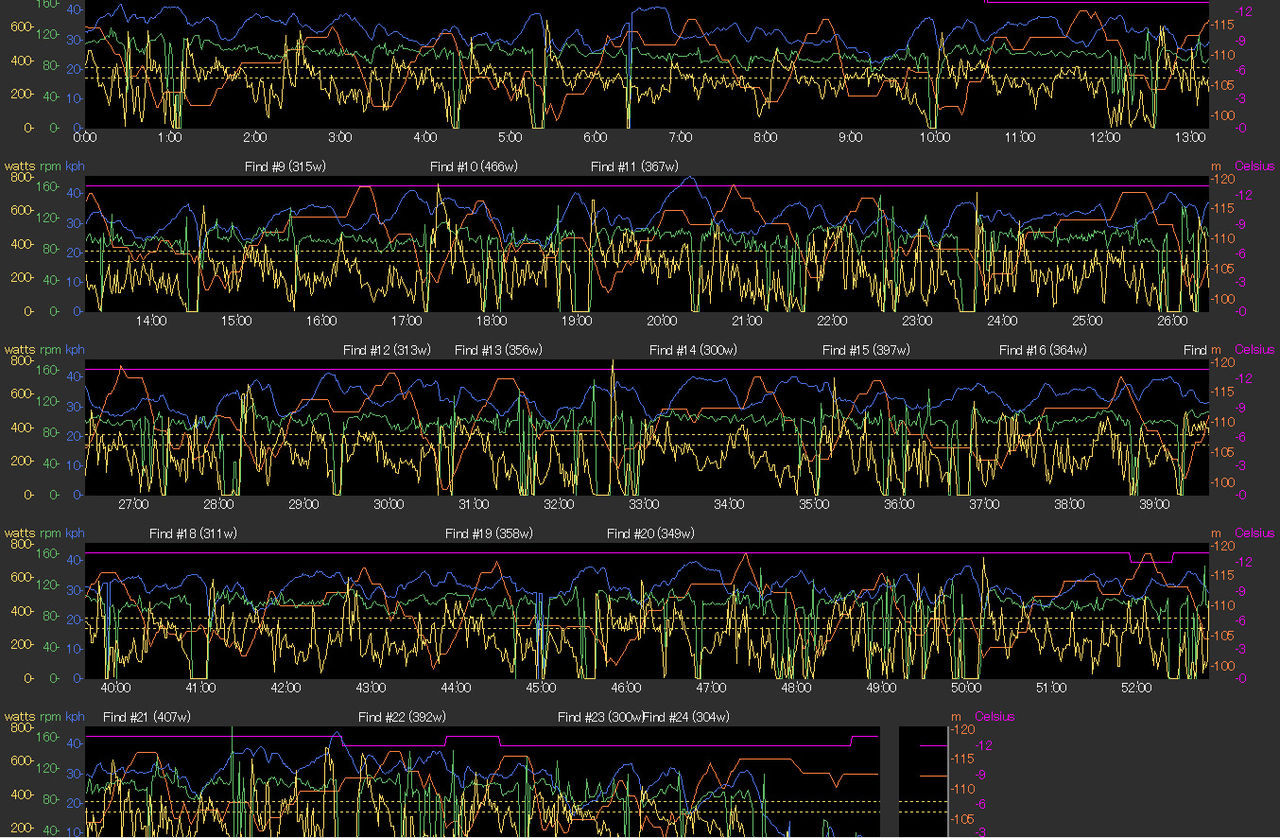
Task: Select the 'Find #14 (300w)' marker label
Action: pos(693,350)
